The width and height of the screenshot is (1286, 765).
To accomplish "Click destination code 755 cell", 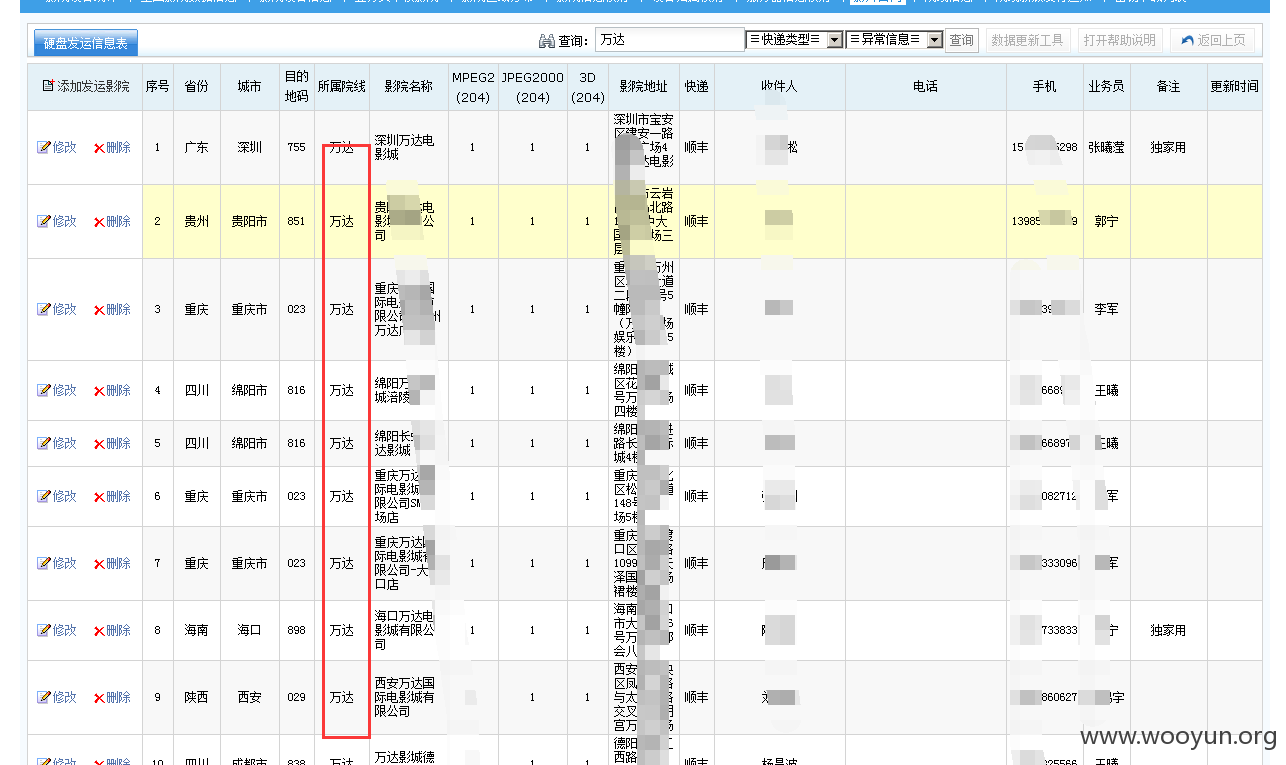I will coord(296,147).
